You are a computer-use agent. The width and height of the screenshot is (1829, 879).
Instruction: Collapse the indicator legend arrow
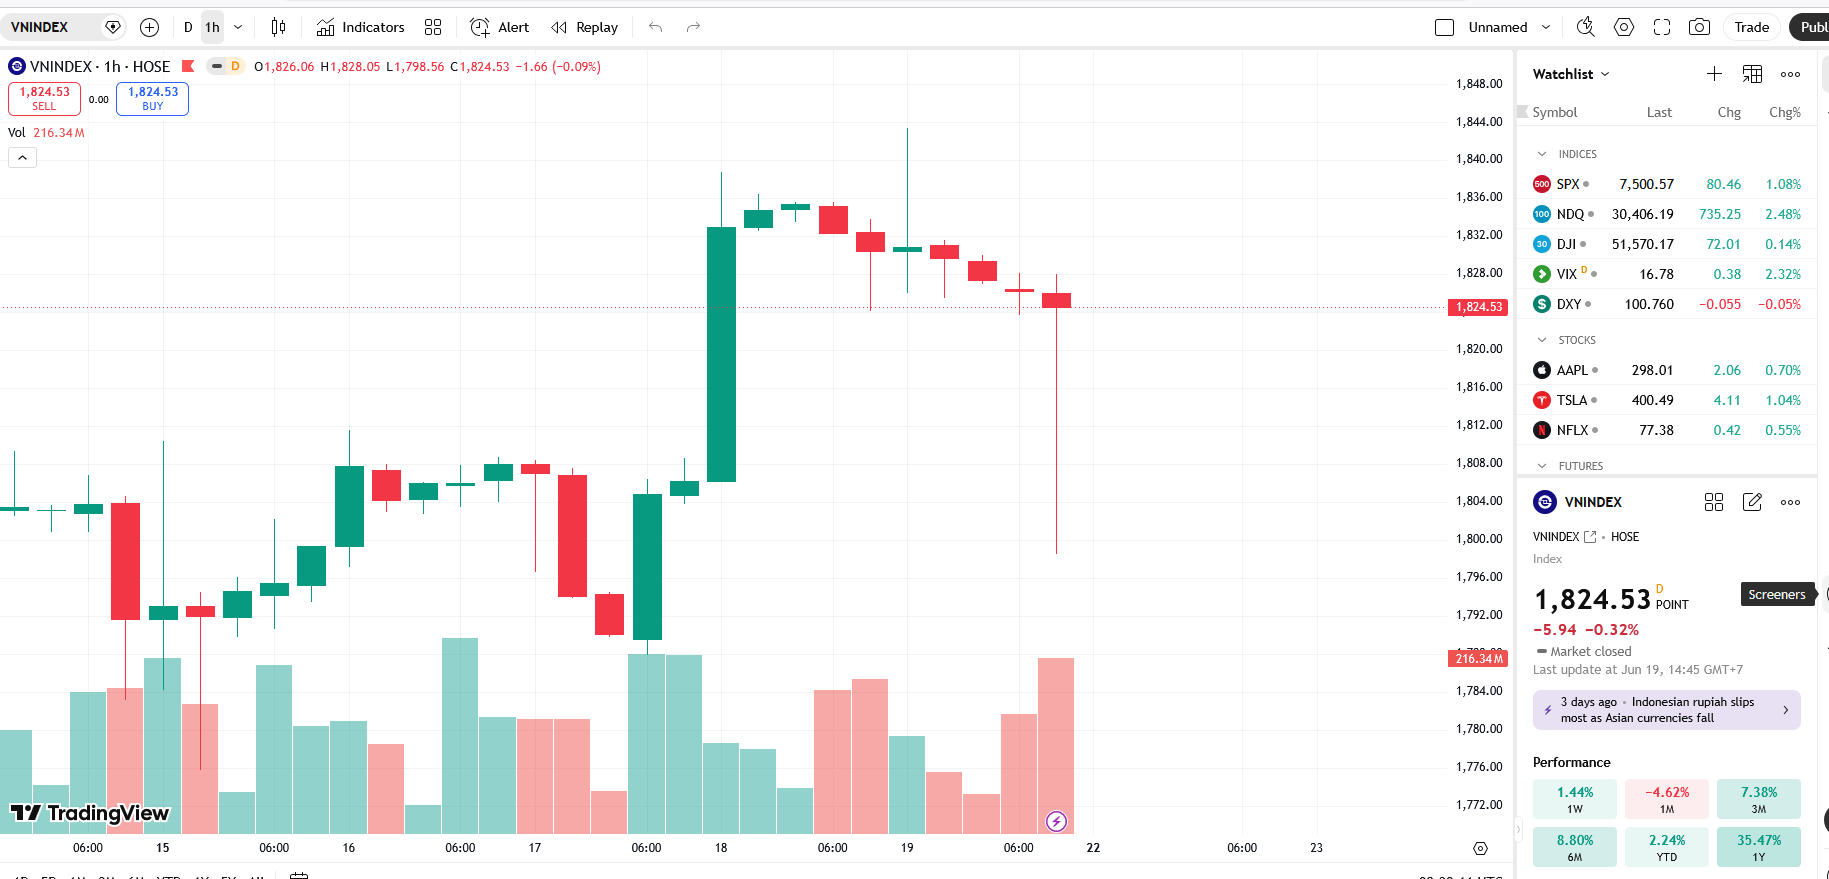pos(22,157)
